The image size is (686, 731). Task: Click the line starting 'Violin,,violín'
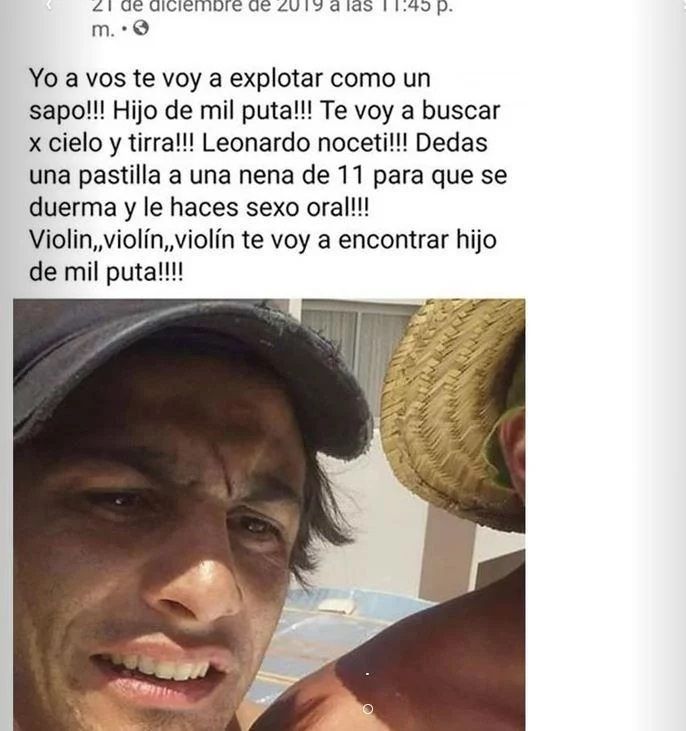(263, 240)
